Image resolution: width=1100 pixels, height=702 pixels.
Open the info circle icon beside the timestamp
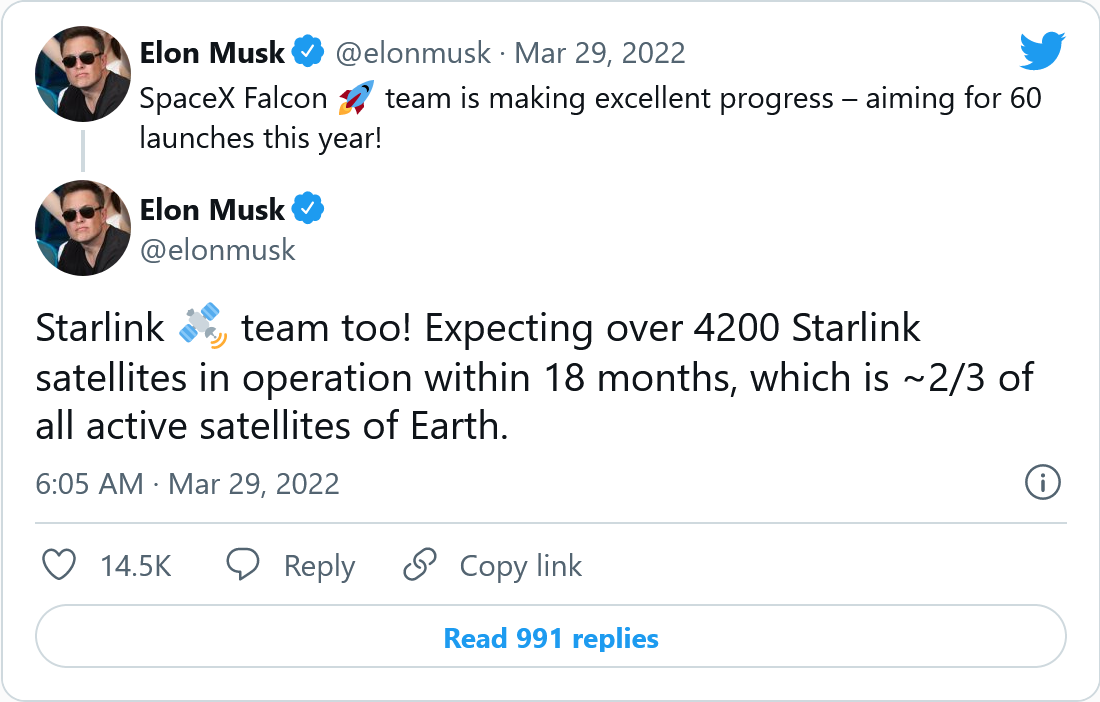click(x=1043, y=484)
